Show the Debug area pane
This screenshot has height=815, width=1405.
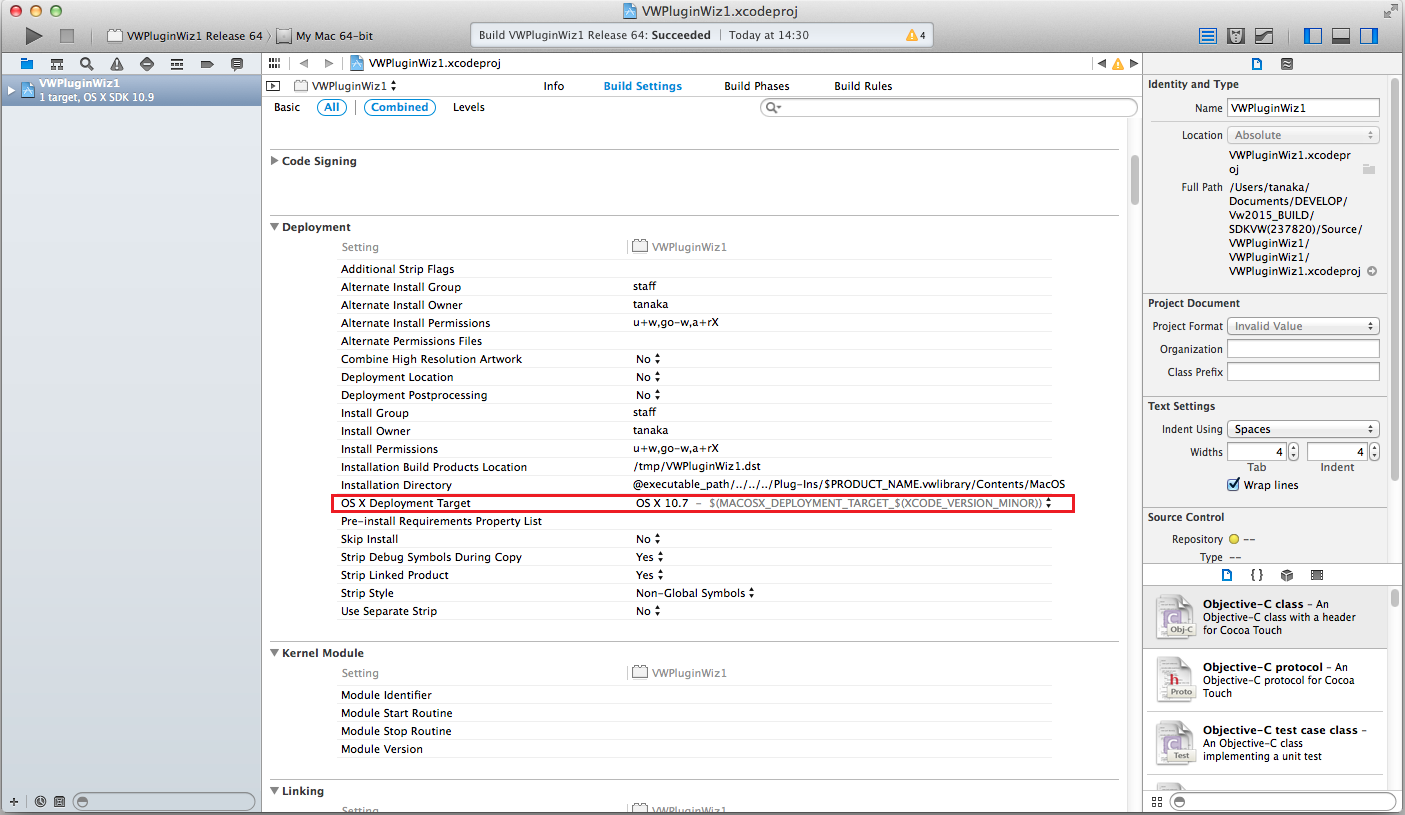point(1341,36)
